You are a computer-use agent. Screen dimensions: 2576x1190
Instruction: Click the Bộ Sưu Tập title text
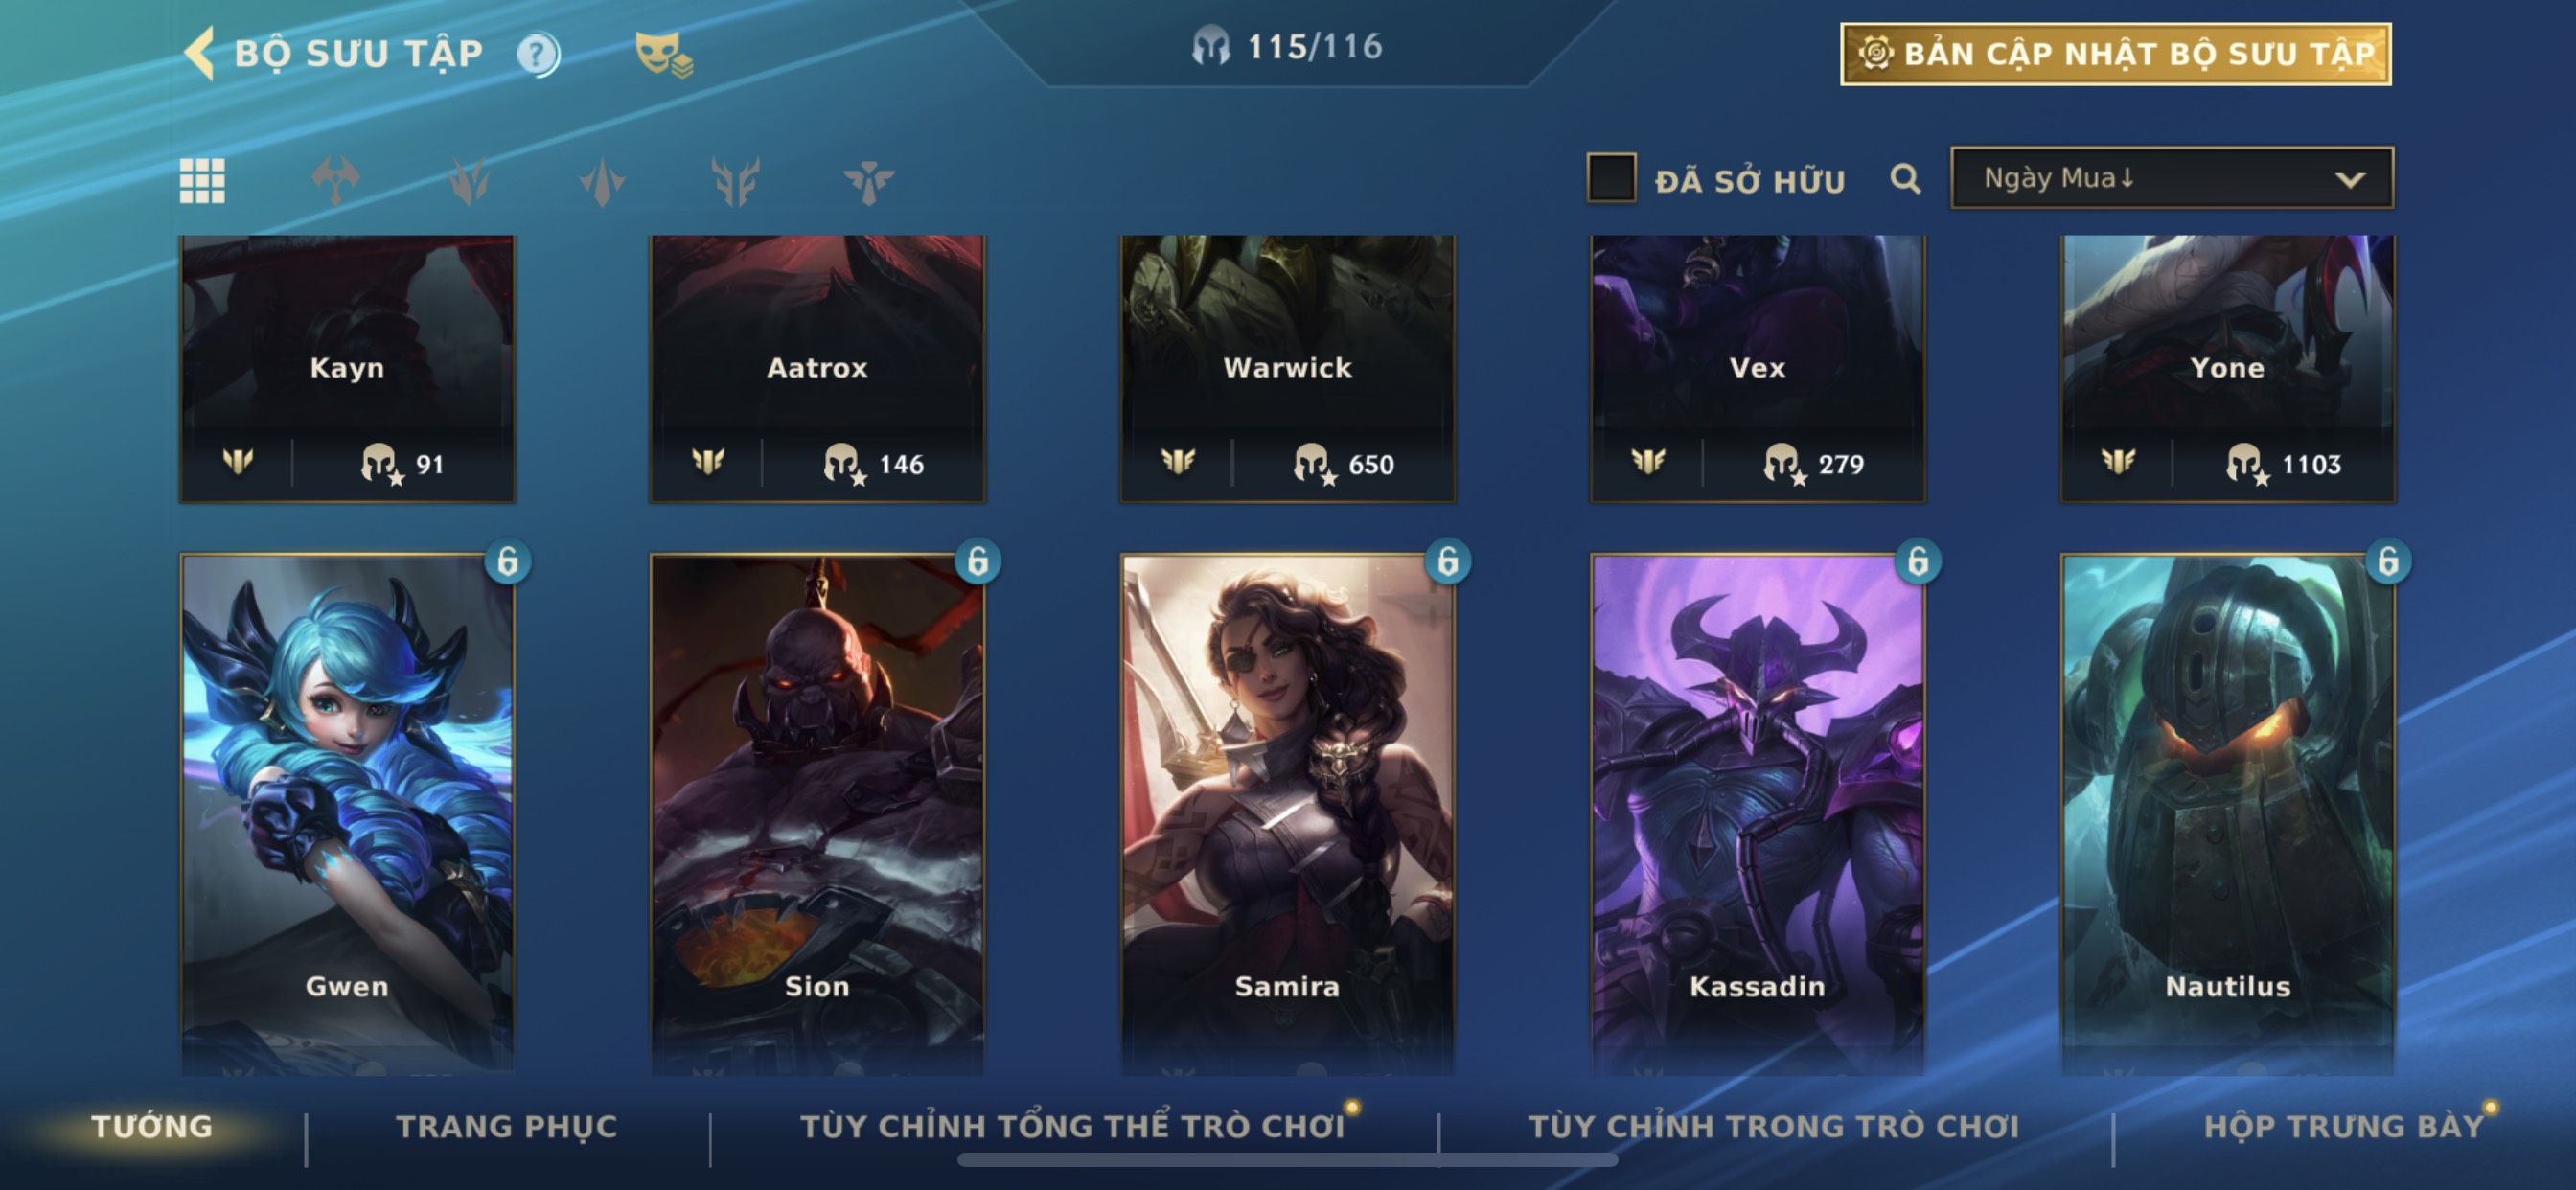tap(358, 53)
